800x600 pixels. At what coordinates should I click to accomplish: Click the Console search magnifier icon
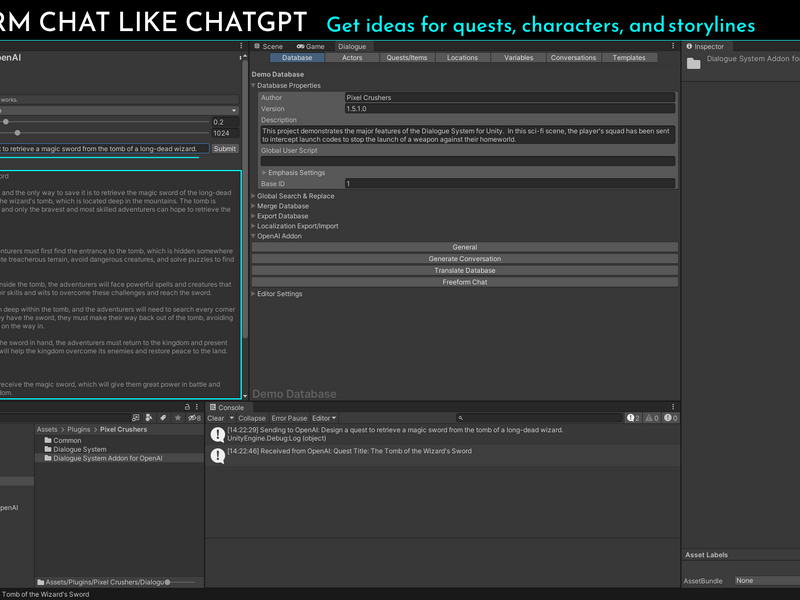point(460,418)
